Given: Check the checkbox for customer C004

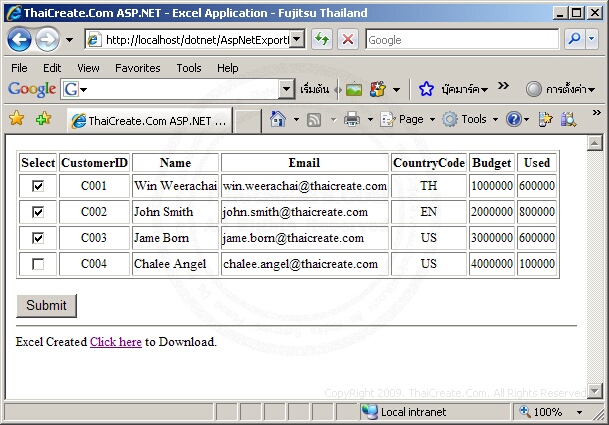Looking at the screenshot, I should point(38,264).
